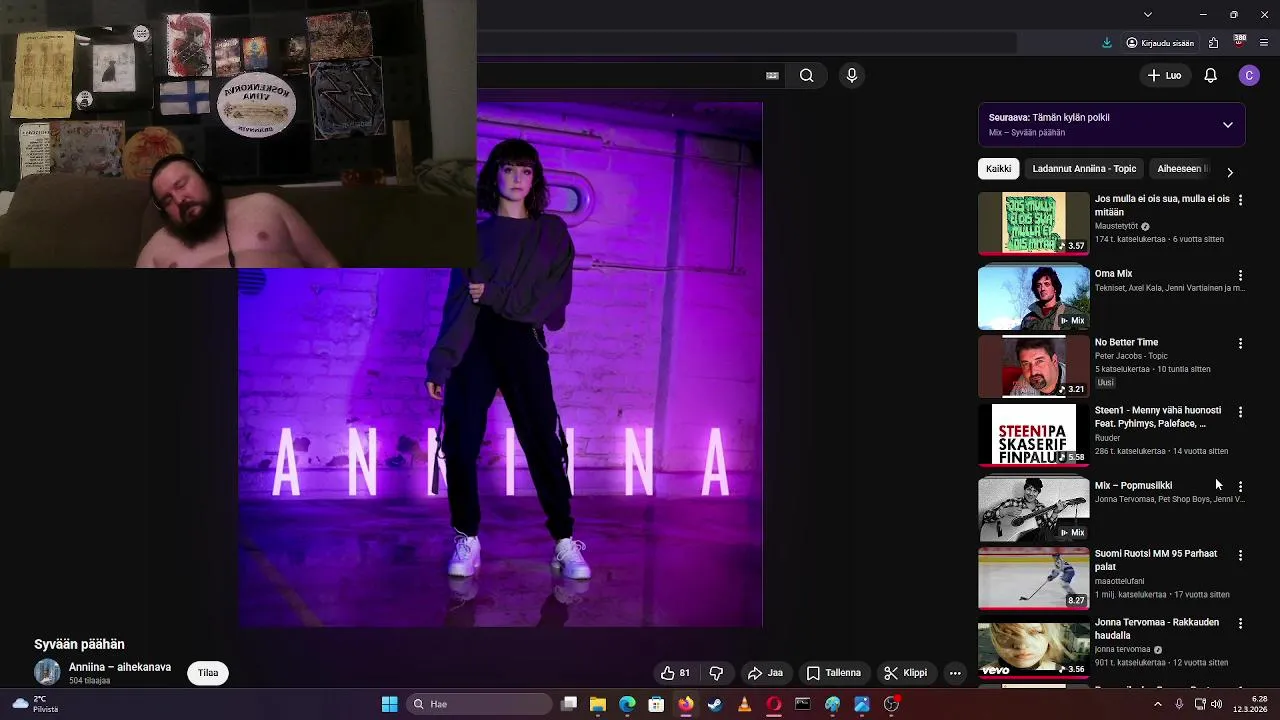Open more actions three-dot menu below video
Screen dimensions: 1280x720
tap(955, 673)
